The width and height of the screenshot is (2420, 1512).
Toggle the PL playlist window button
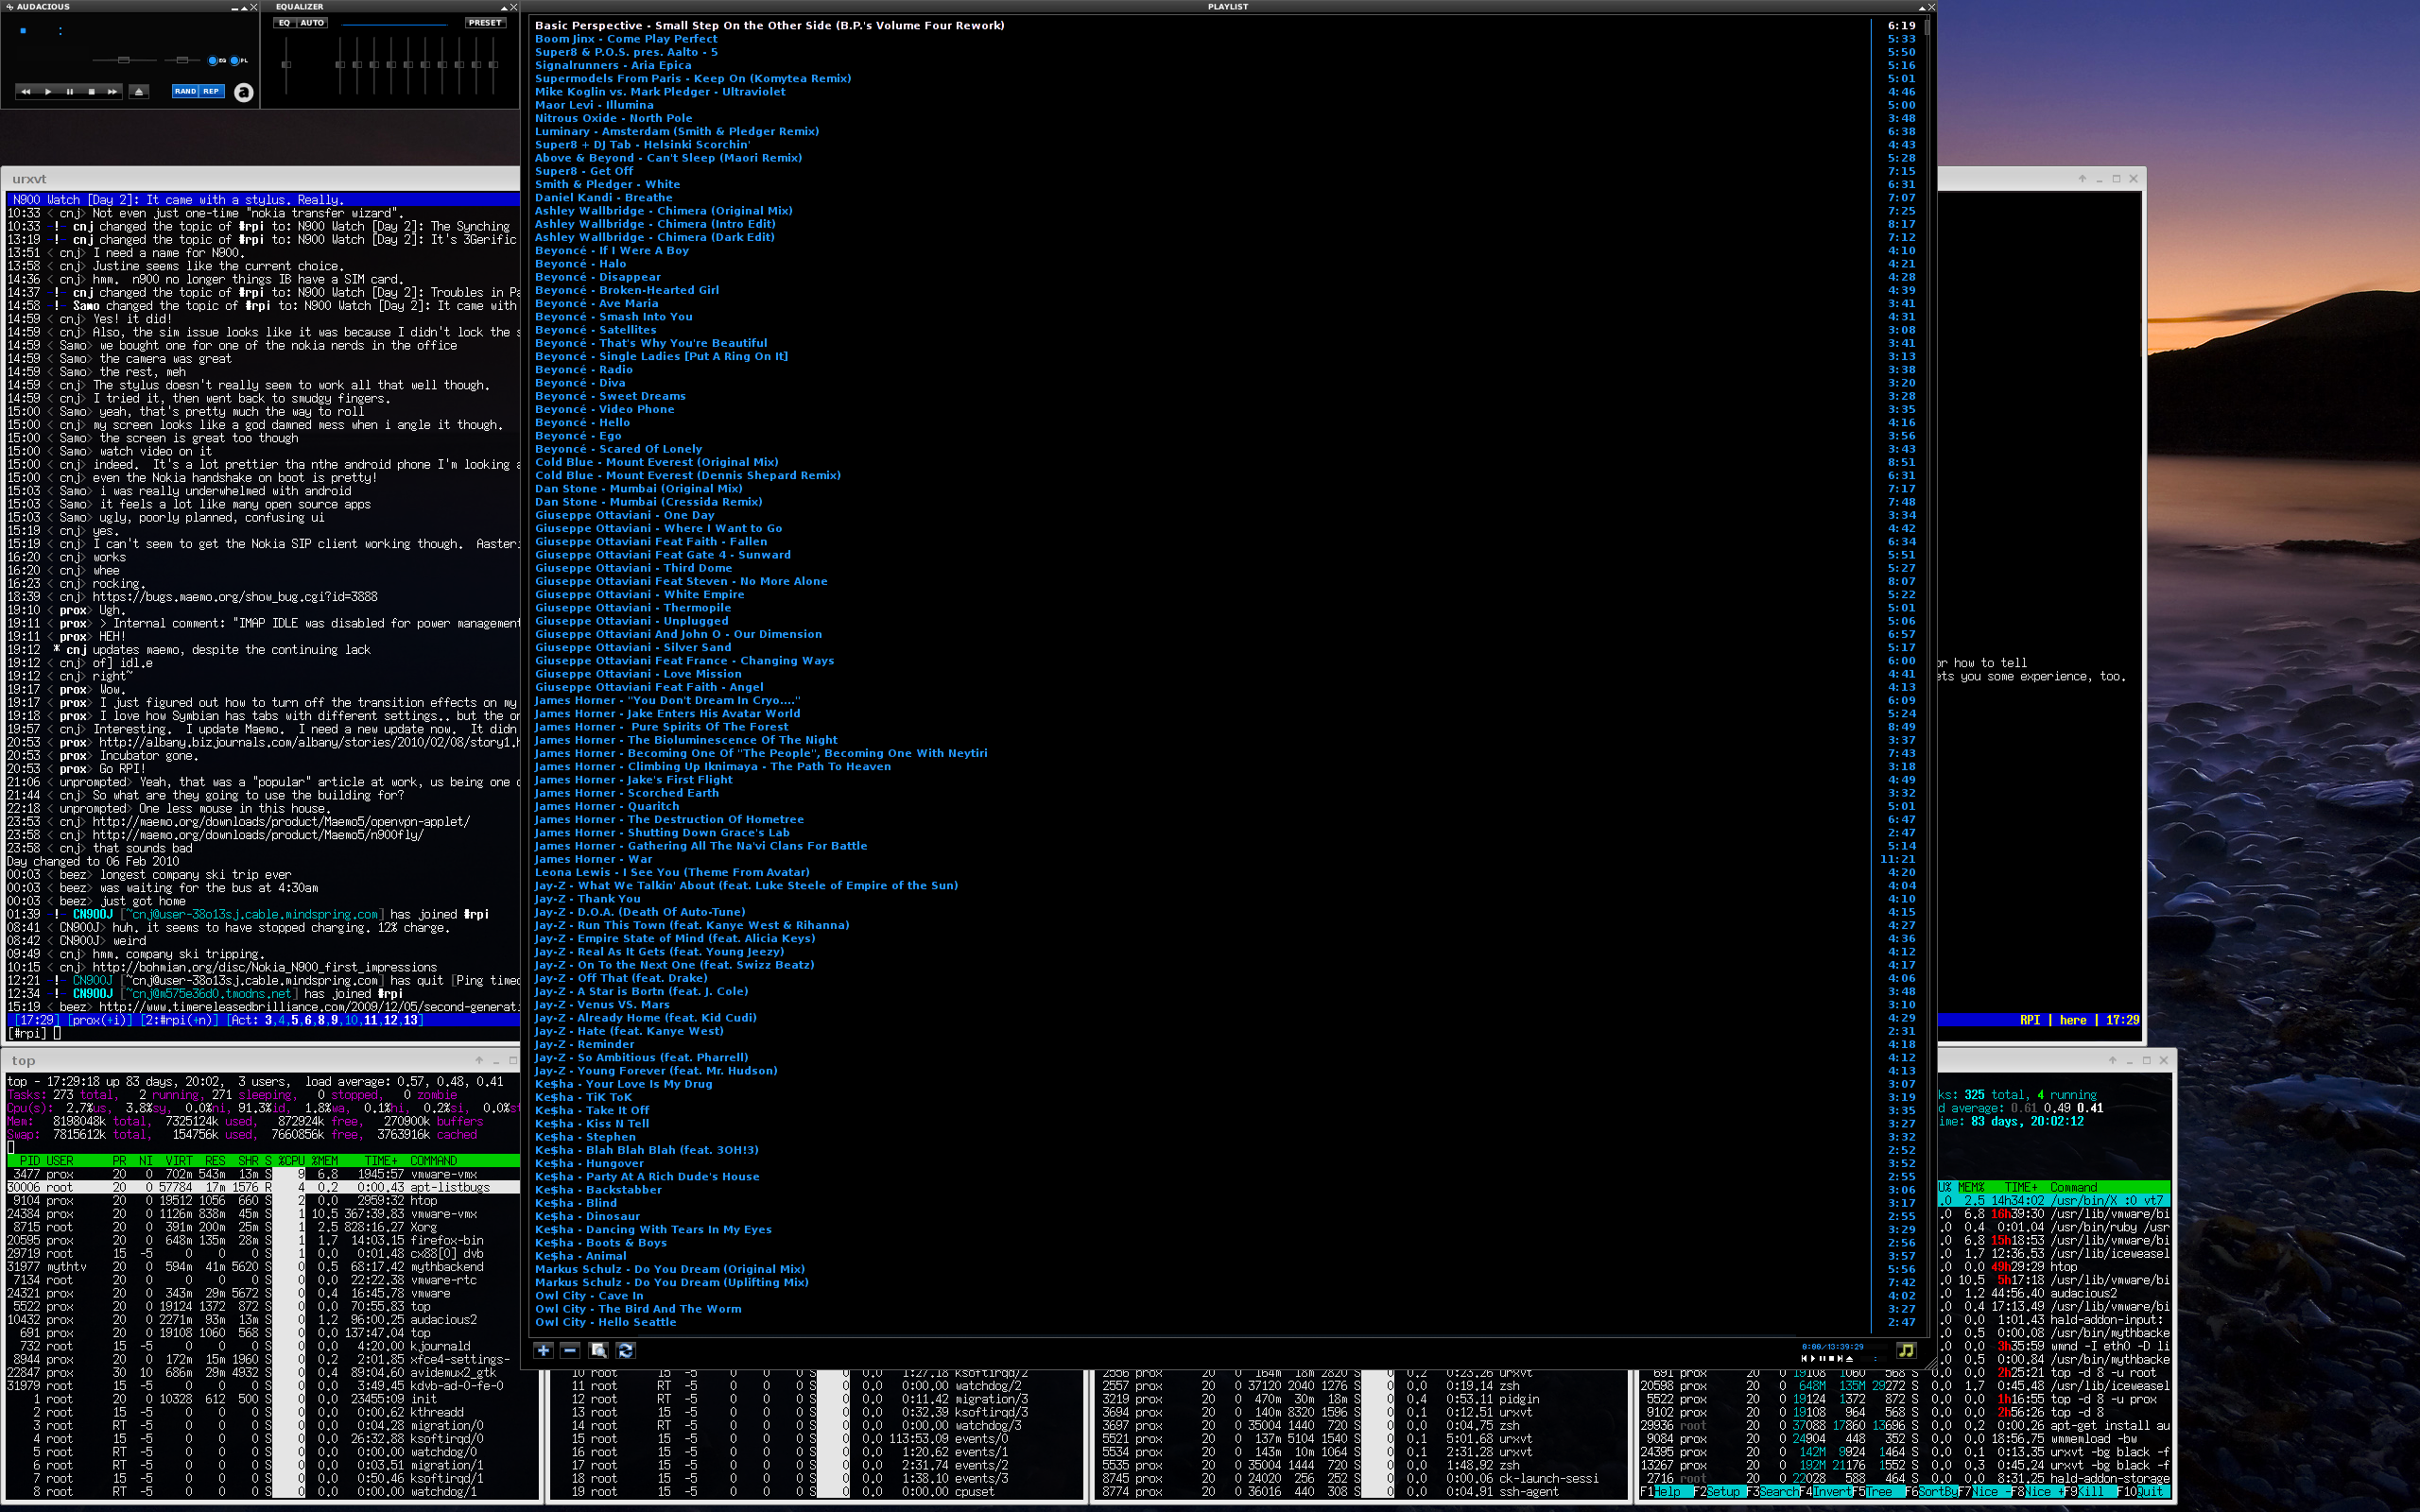(x=239, y=60)
